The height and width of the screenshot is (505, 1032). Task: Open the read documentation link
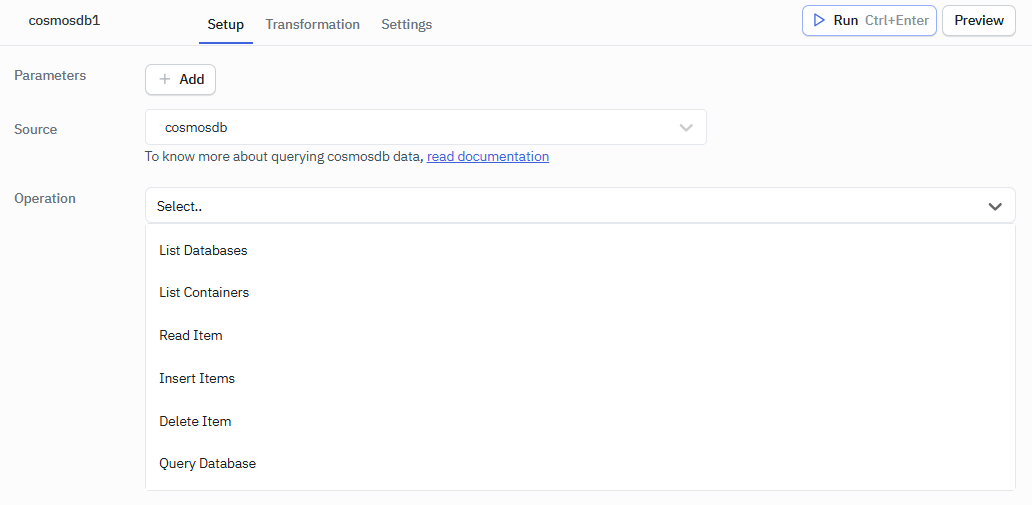click(488, 156)
